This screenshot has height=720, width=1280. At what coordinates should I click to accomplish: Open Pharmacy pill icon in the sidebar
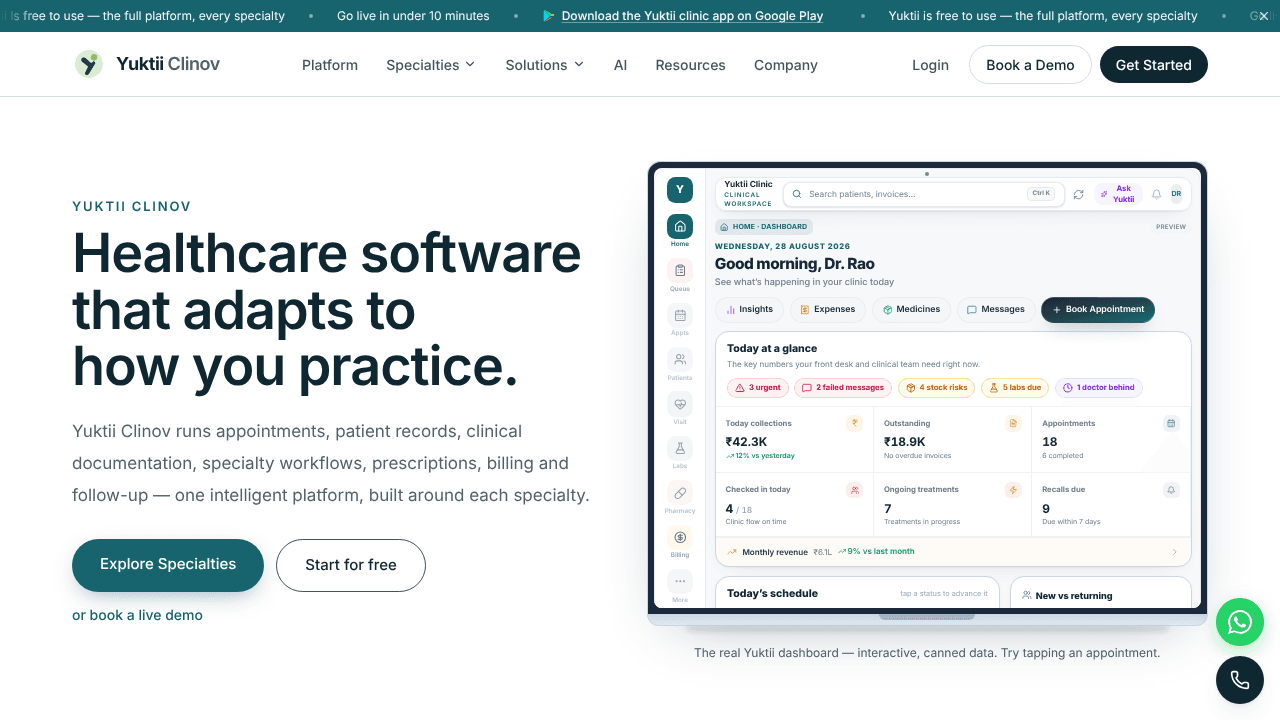tap(680, 493)
